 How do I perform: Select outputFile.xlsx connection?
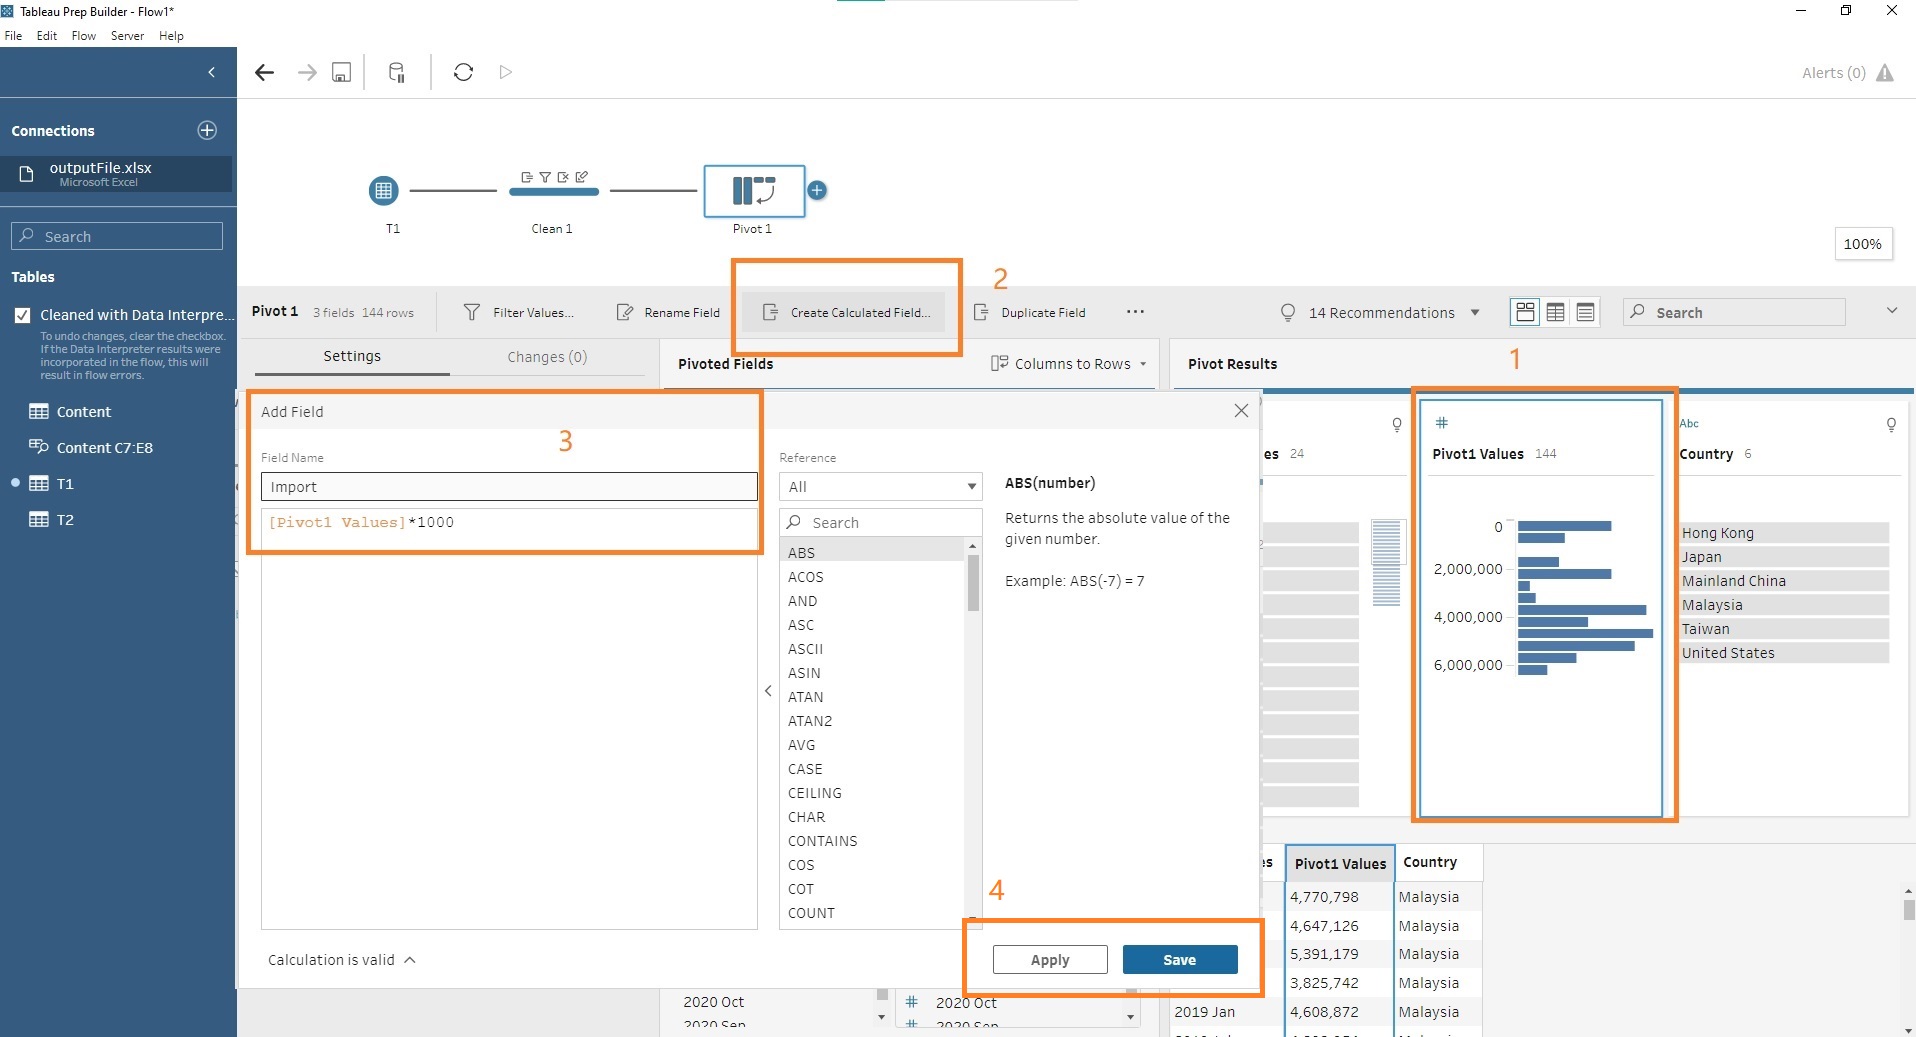(117, 174)
